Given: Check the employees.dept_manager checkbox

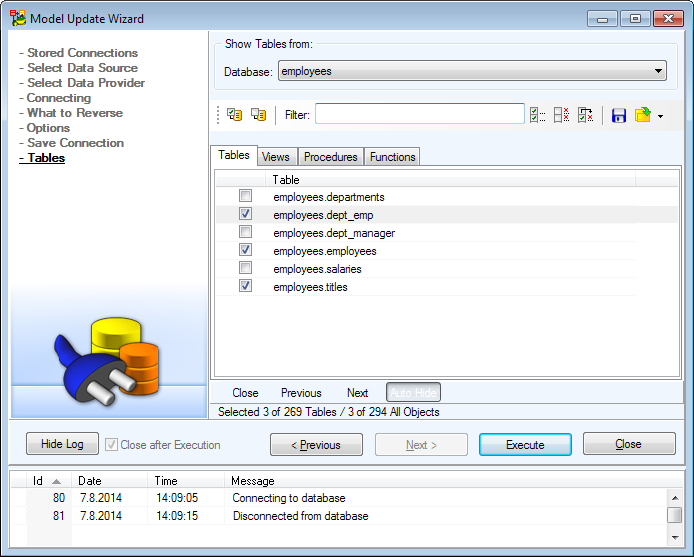Looking at the screenshot, I should tap(245, 232).
